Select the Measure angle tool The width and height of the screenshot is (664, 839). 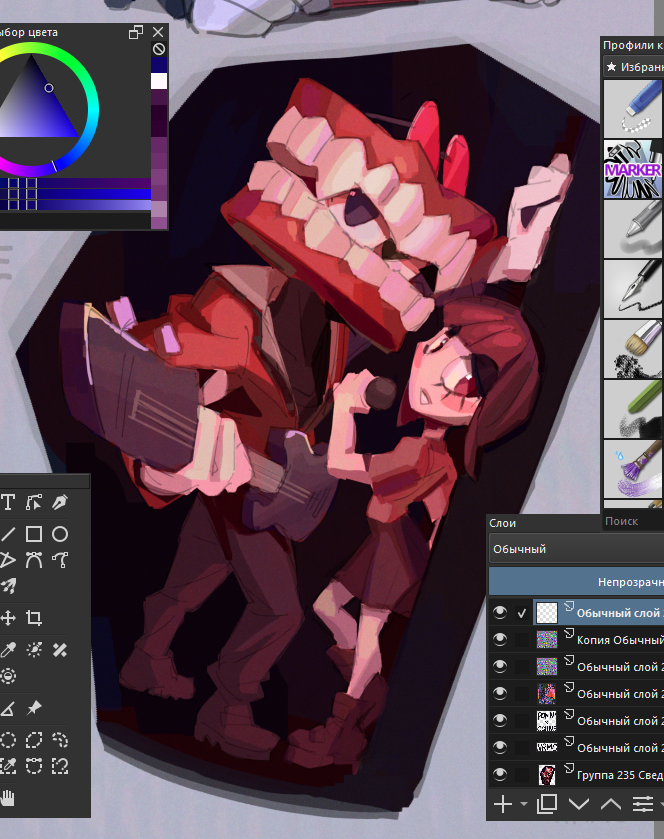point(7,708)
